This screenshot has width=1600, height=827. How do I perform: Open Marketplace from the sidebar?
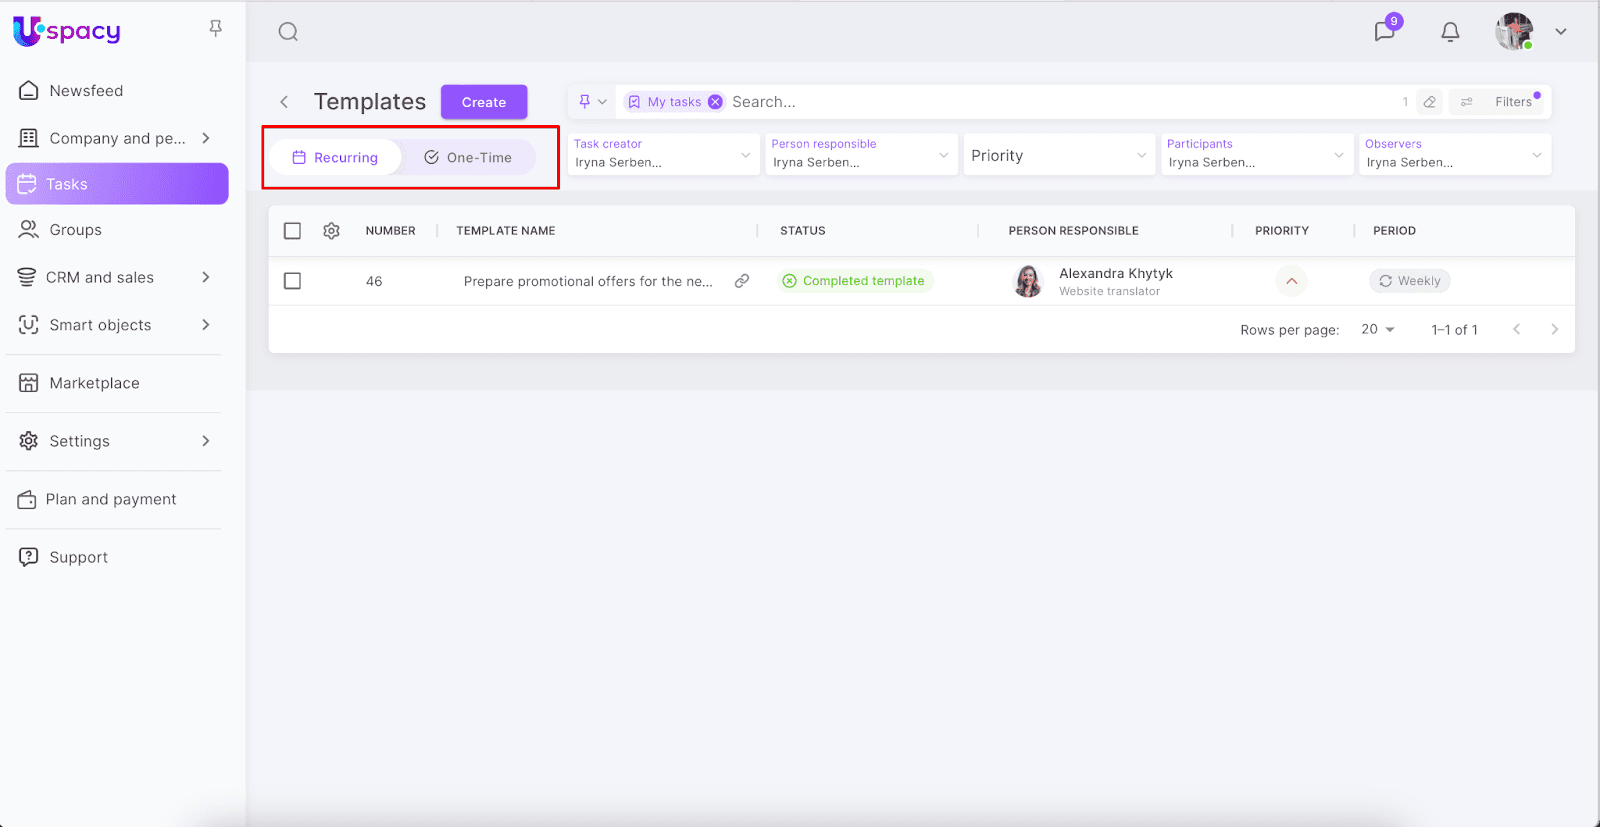pos(94,383)
